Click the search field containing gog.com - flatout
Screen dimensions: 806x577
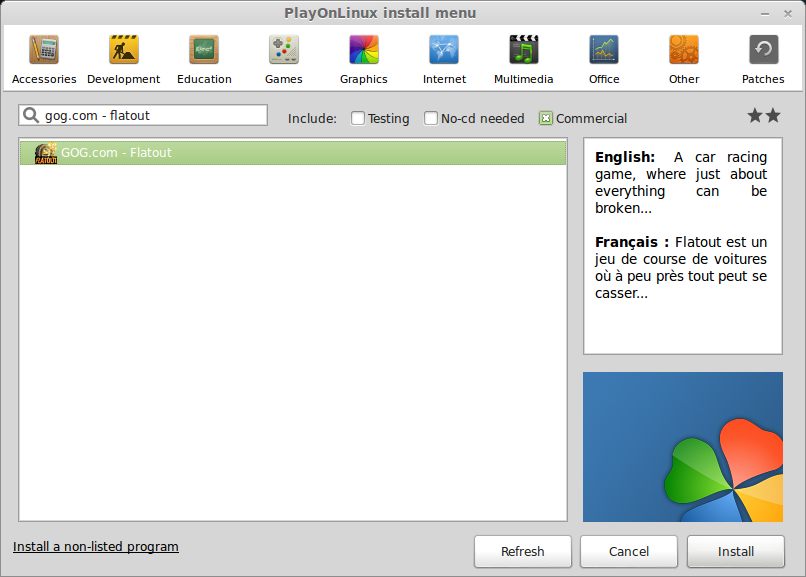[x=143, y=115]
